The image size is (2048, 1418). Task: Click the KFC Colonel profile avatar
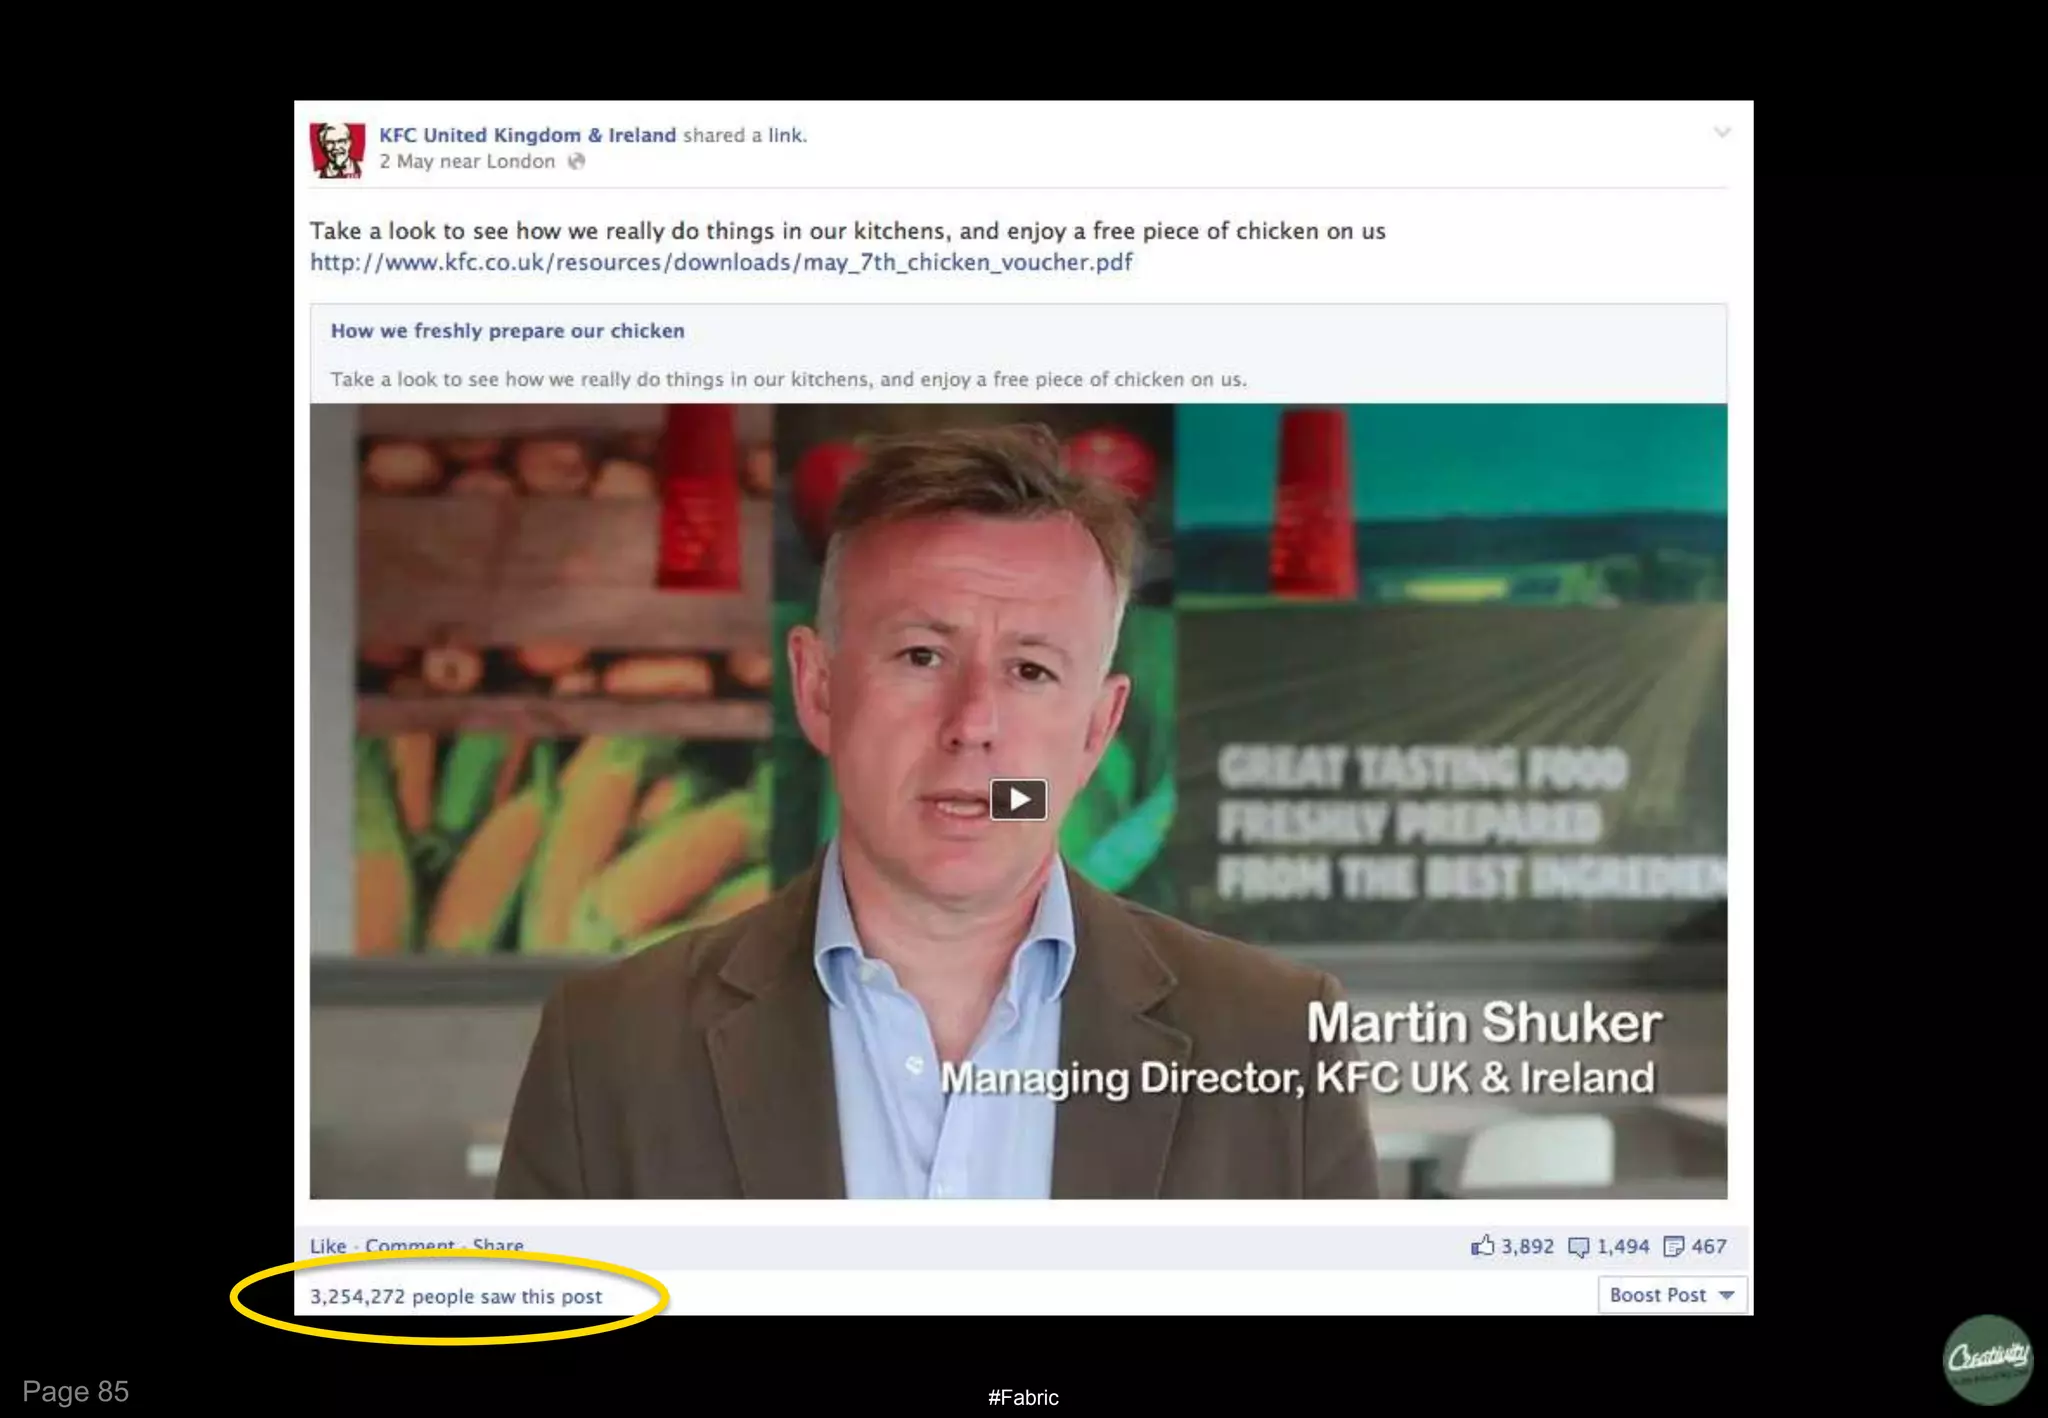[337, 150]
